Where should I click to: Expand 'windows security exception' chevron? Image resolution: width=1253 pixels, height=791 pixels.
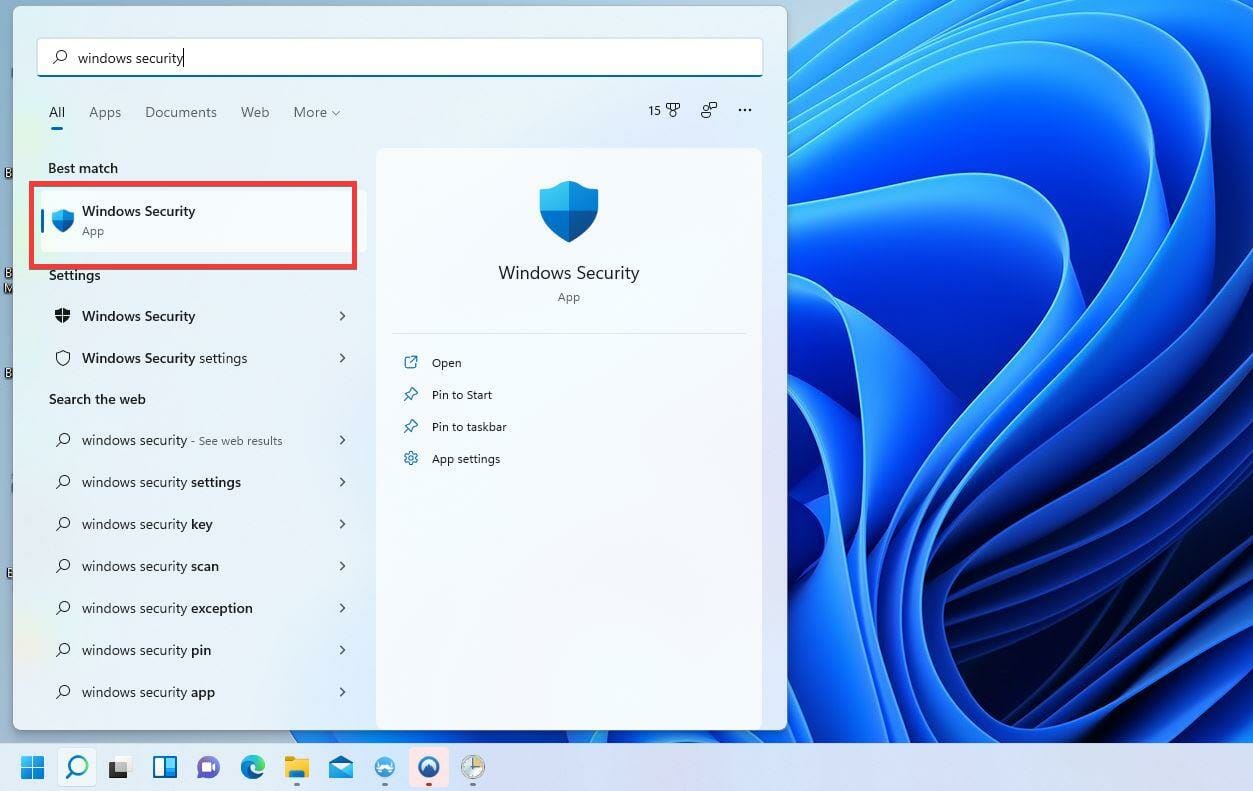tap(342, 608)
